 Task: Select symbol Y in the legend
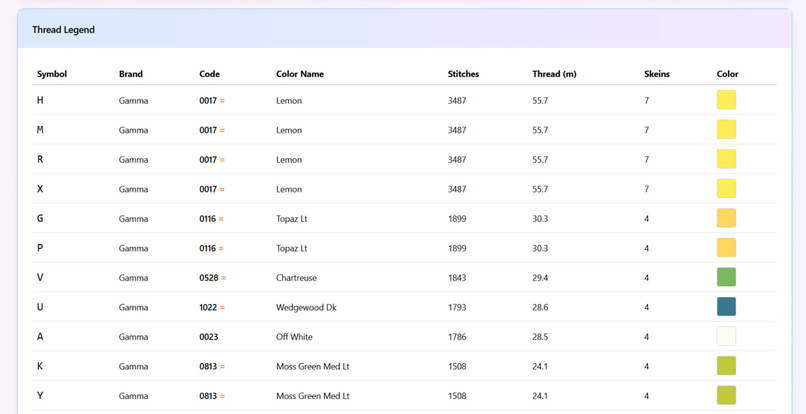(x=40, y=396)
